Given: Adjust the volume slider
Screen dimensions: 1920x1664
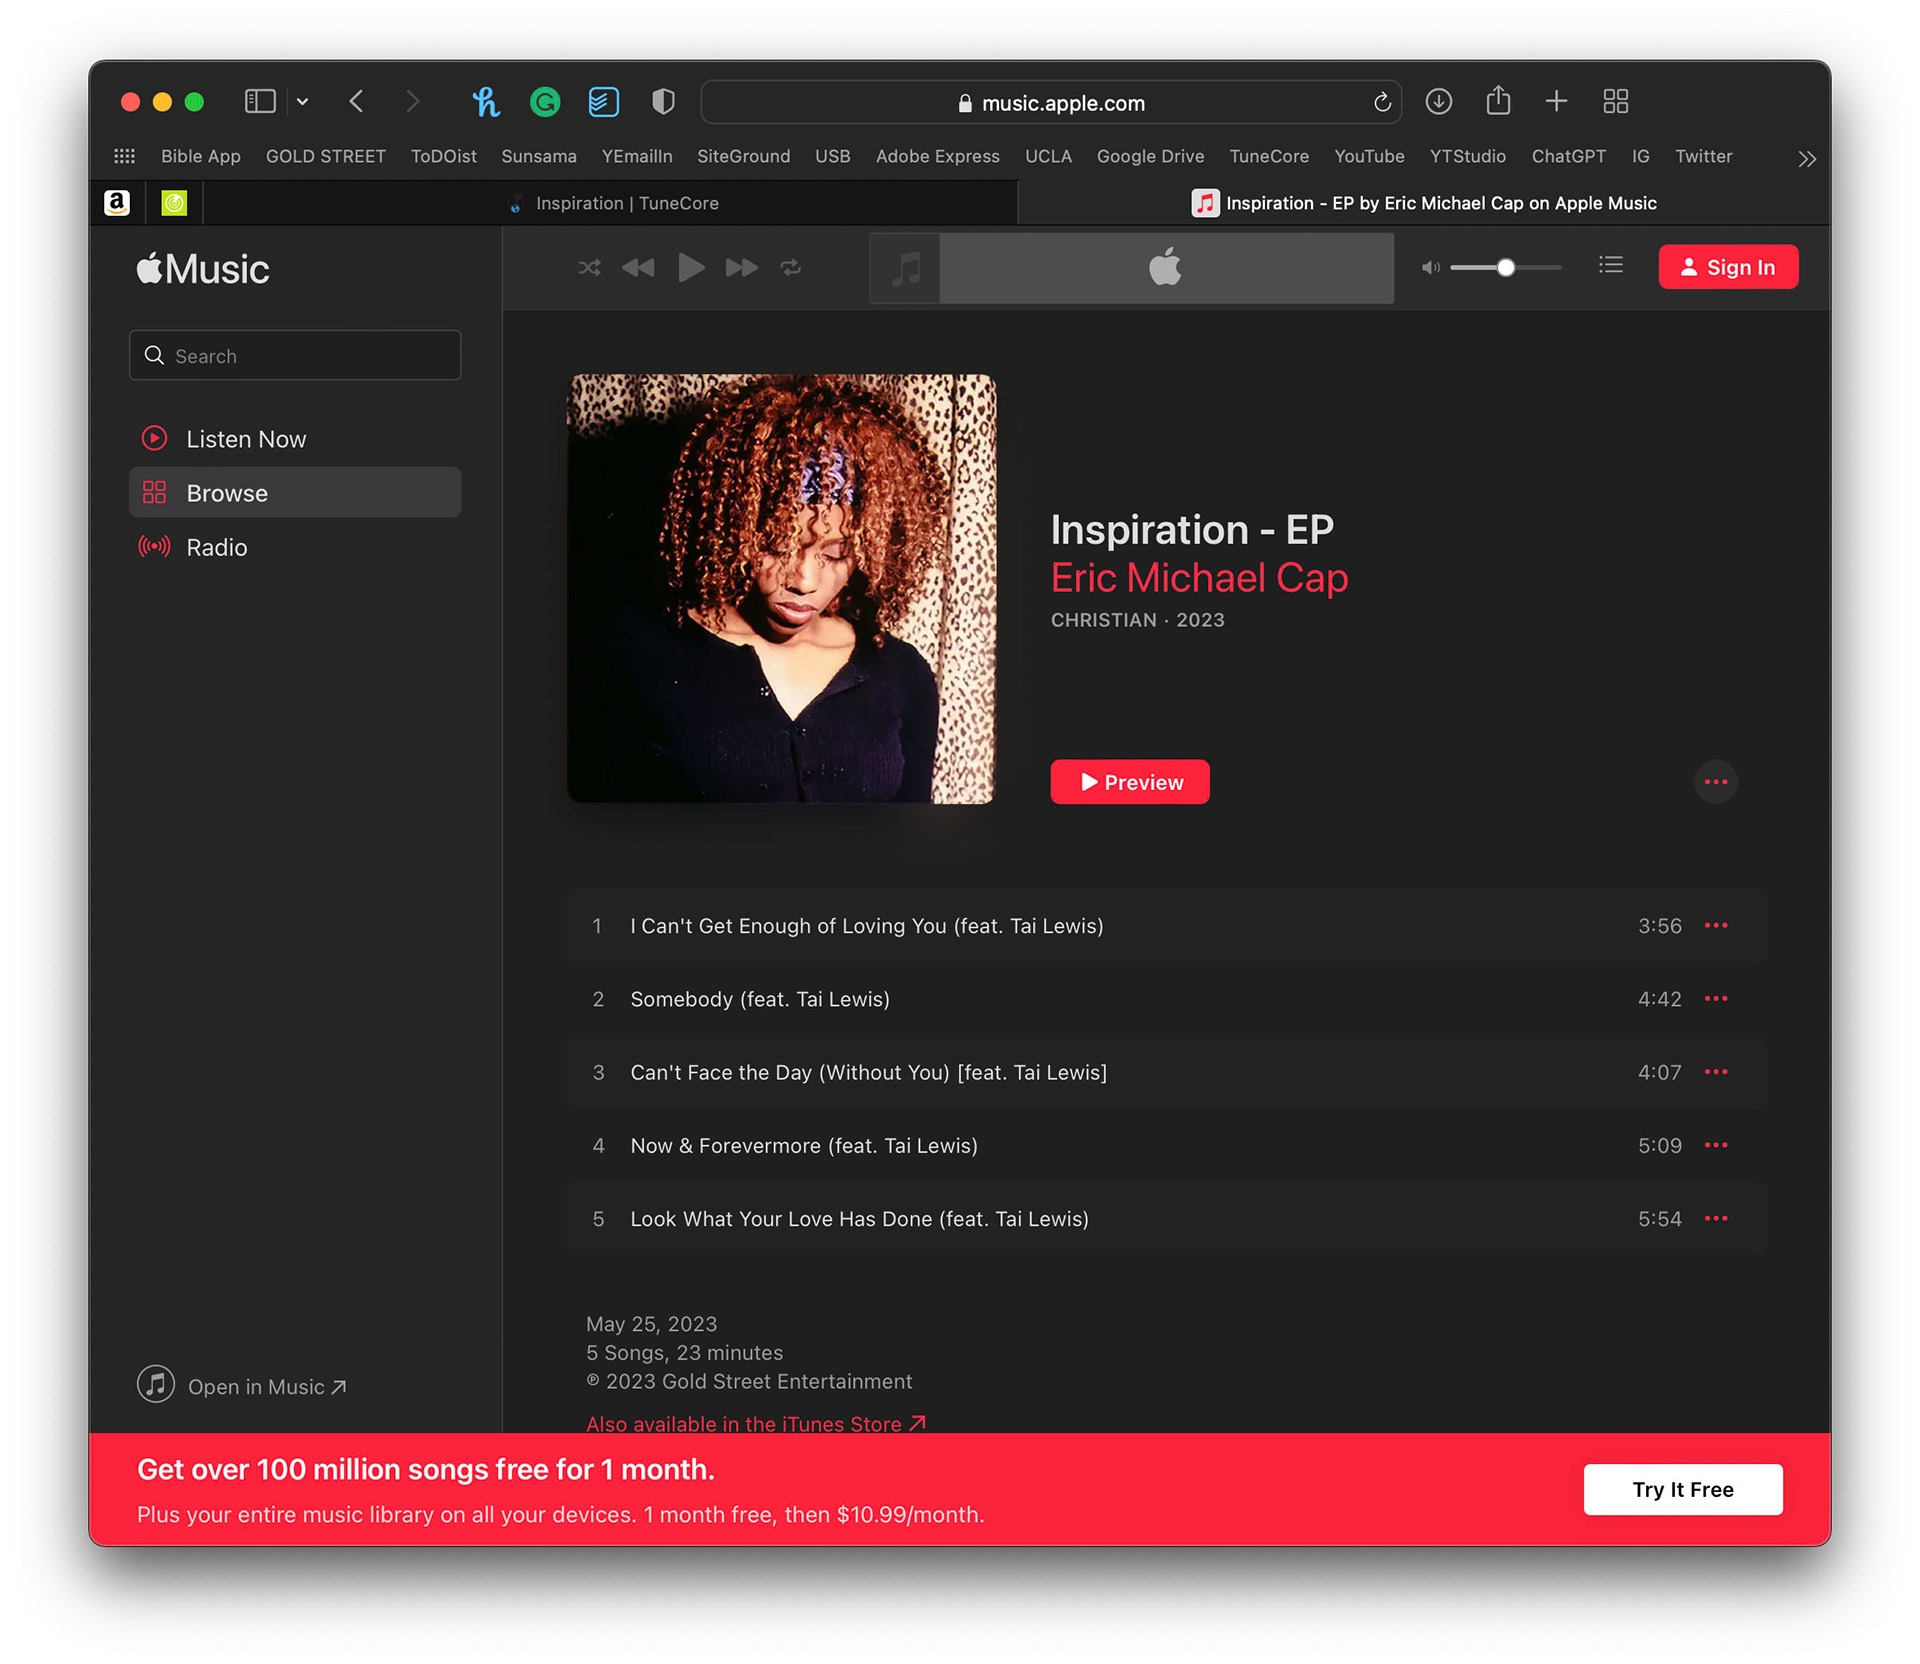Looking at the screenshot, I should point(1505,268).
